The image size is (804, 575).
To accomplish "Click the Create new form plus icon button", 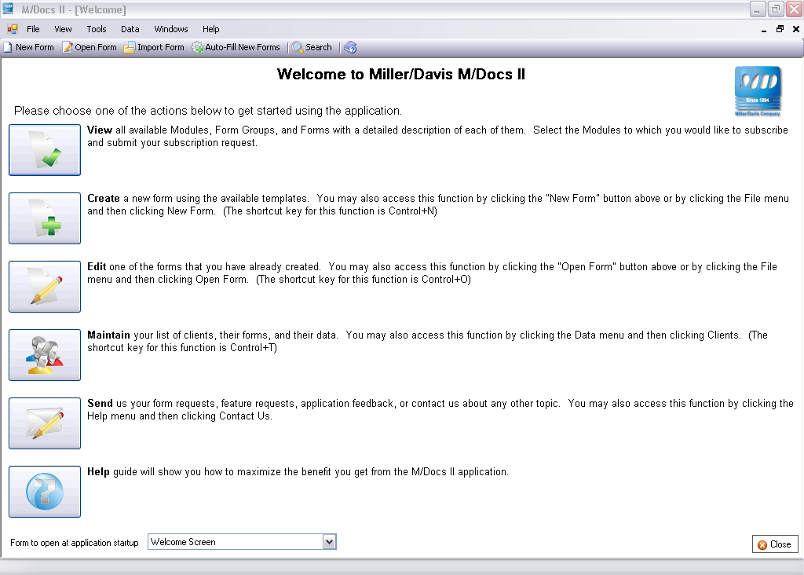I will click(x=45, y=218).
